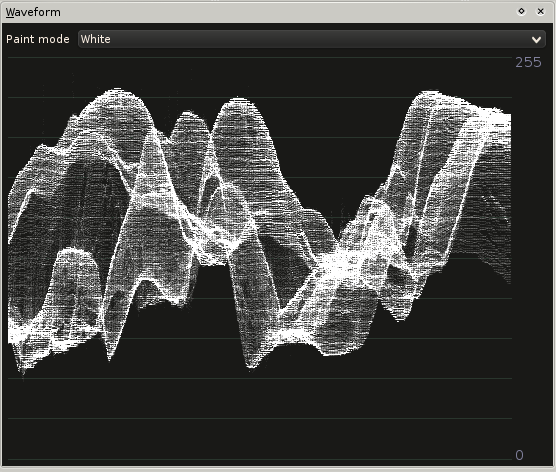
Task: Select the Paint mode combo box showing White
Action: 311,39
